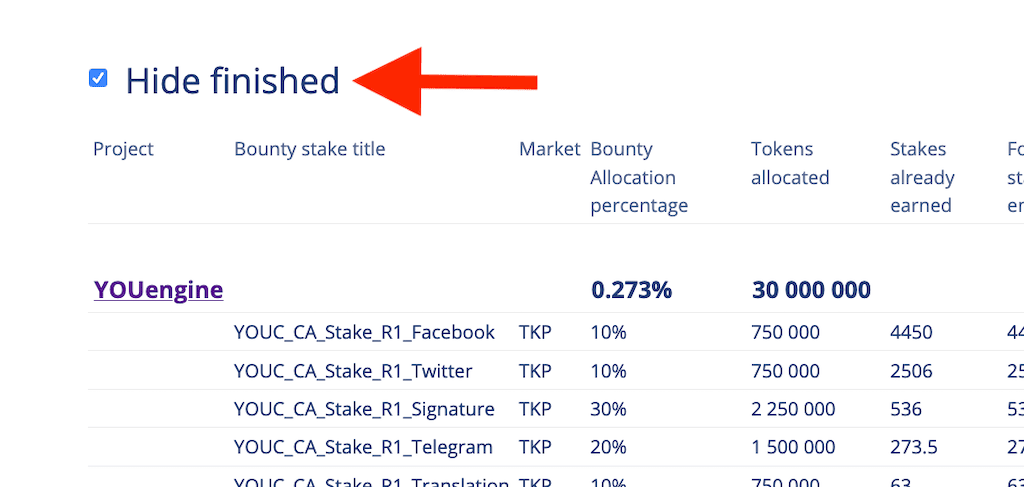This screenshot has height=487, width=1024.
Task: Click the Market column header
Action: point(549,149)
